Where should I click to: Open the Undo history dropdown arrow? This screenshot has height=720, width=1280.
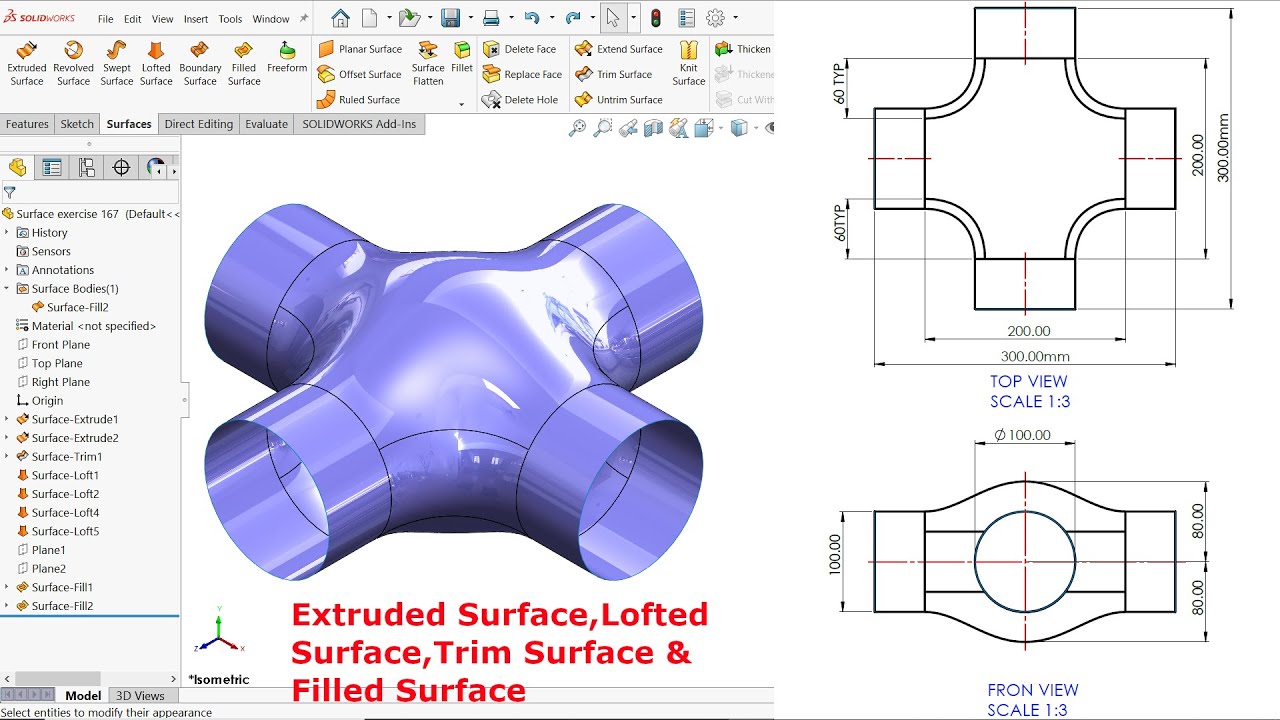[552, 18]
